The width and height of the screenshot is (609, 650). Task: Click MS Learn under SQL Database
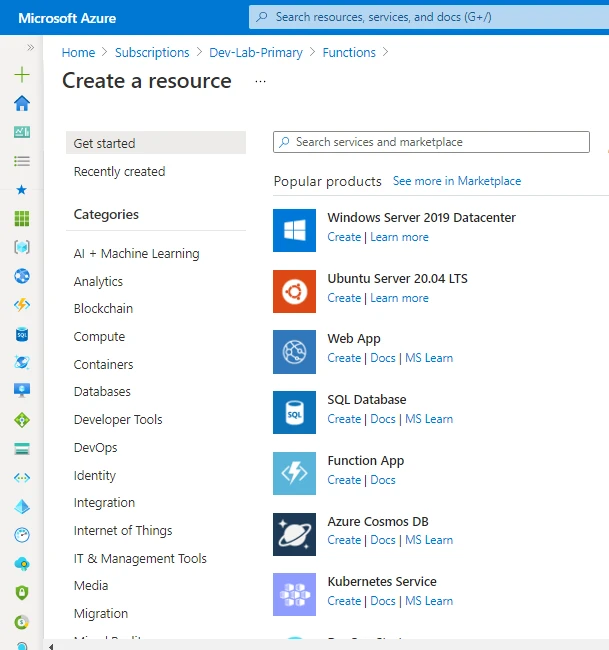click(x=429, y=419)
